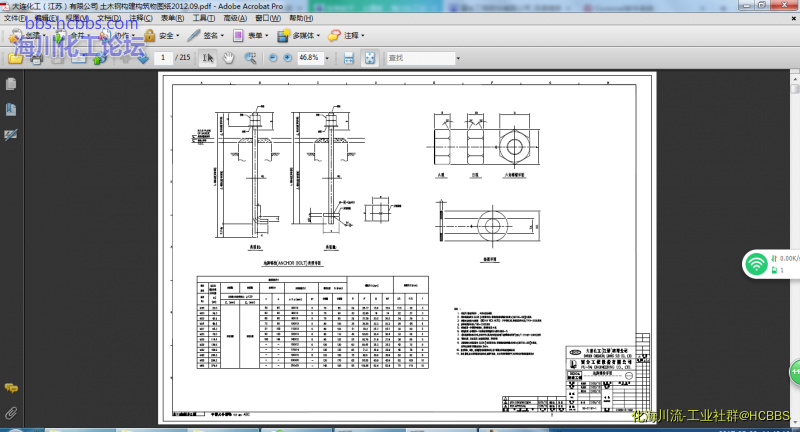Click the purple 表单 form icon
The height and width of the screenshot is (432, 800).
(x=238, y=35)
